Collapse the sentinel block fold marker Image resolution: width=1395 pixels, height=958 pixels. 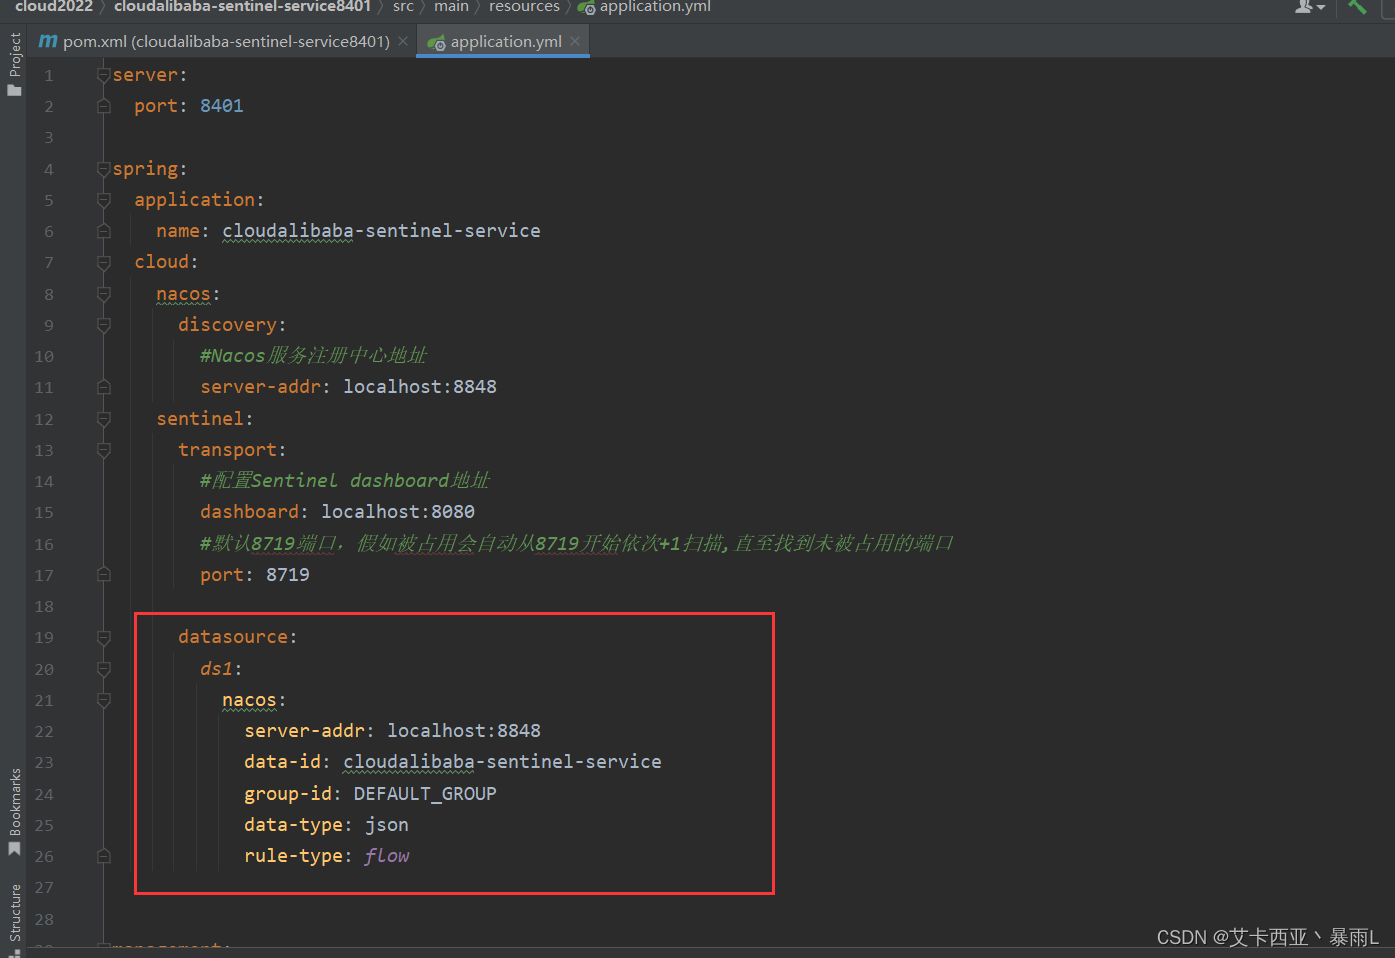point(103,419)
